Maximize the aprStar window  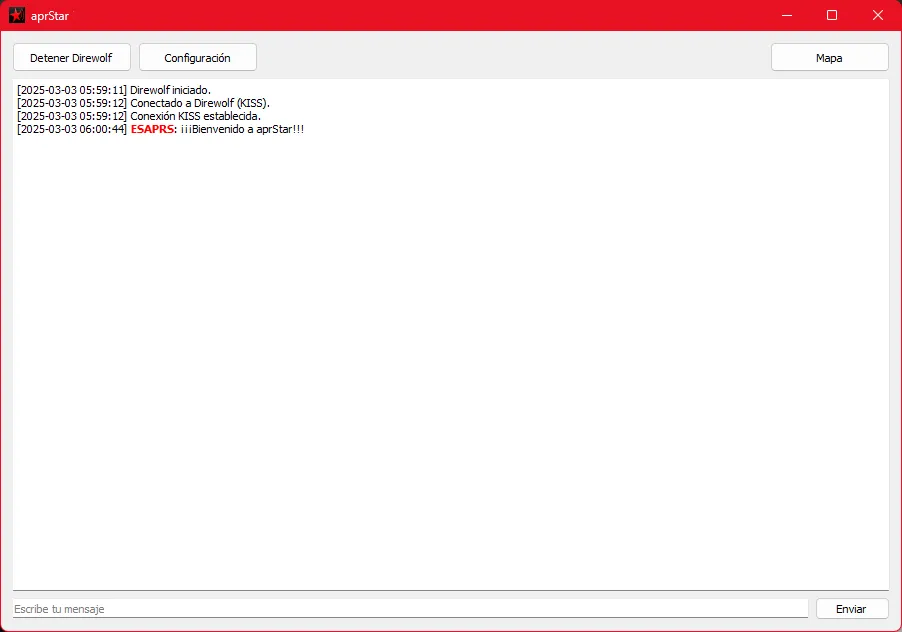[832, 15]
